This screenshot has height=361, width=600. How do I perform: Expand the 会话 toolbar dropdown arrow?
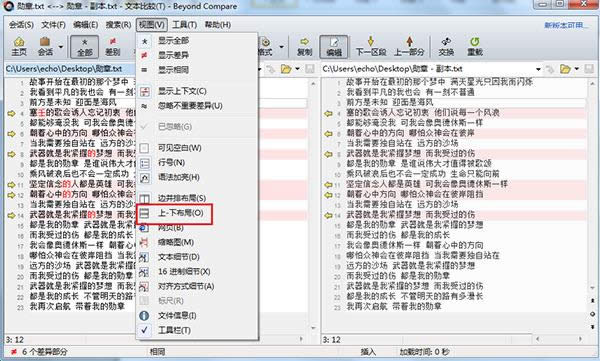(x=61, y=47)
